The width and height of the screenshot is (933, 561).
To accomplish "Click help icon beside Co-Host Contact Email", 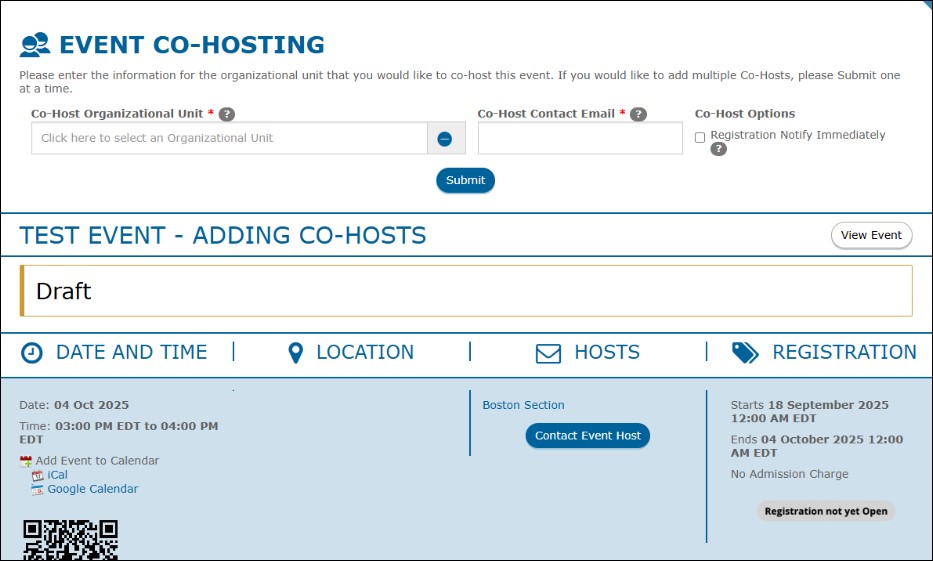I will tap(638, 114).
